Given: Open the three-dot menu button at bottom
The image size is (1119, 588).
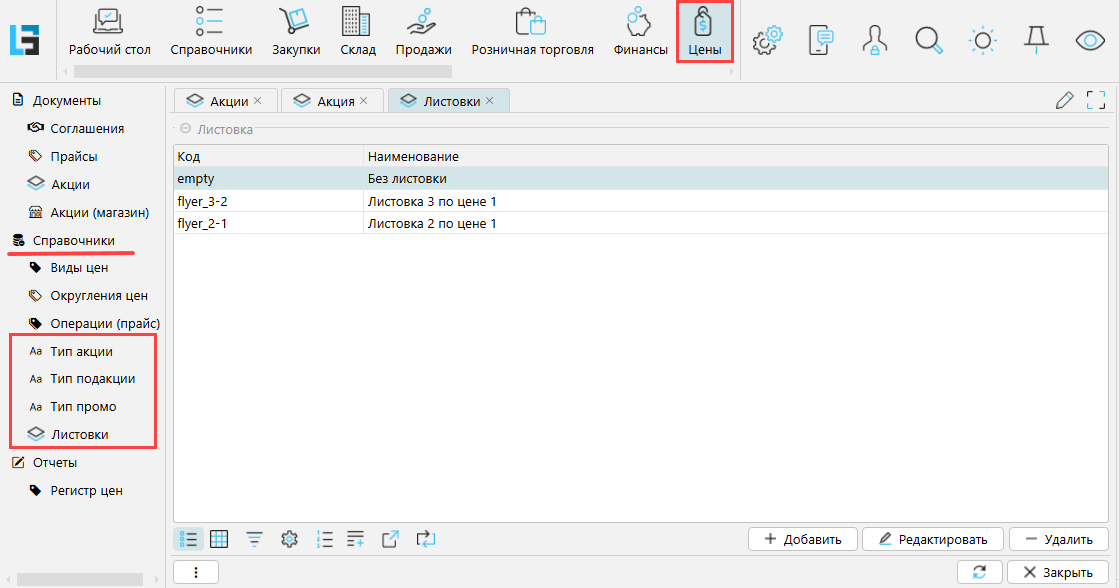Looking at the screenshot, I should (196, 572).
